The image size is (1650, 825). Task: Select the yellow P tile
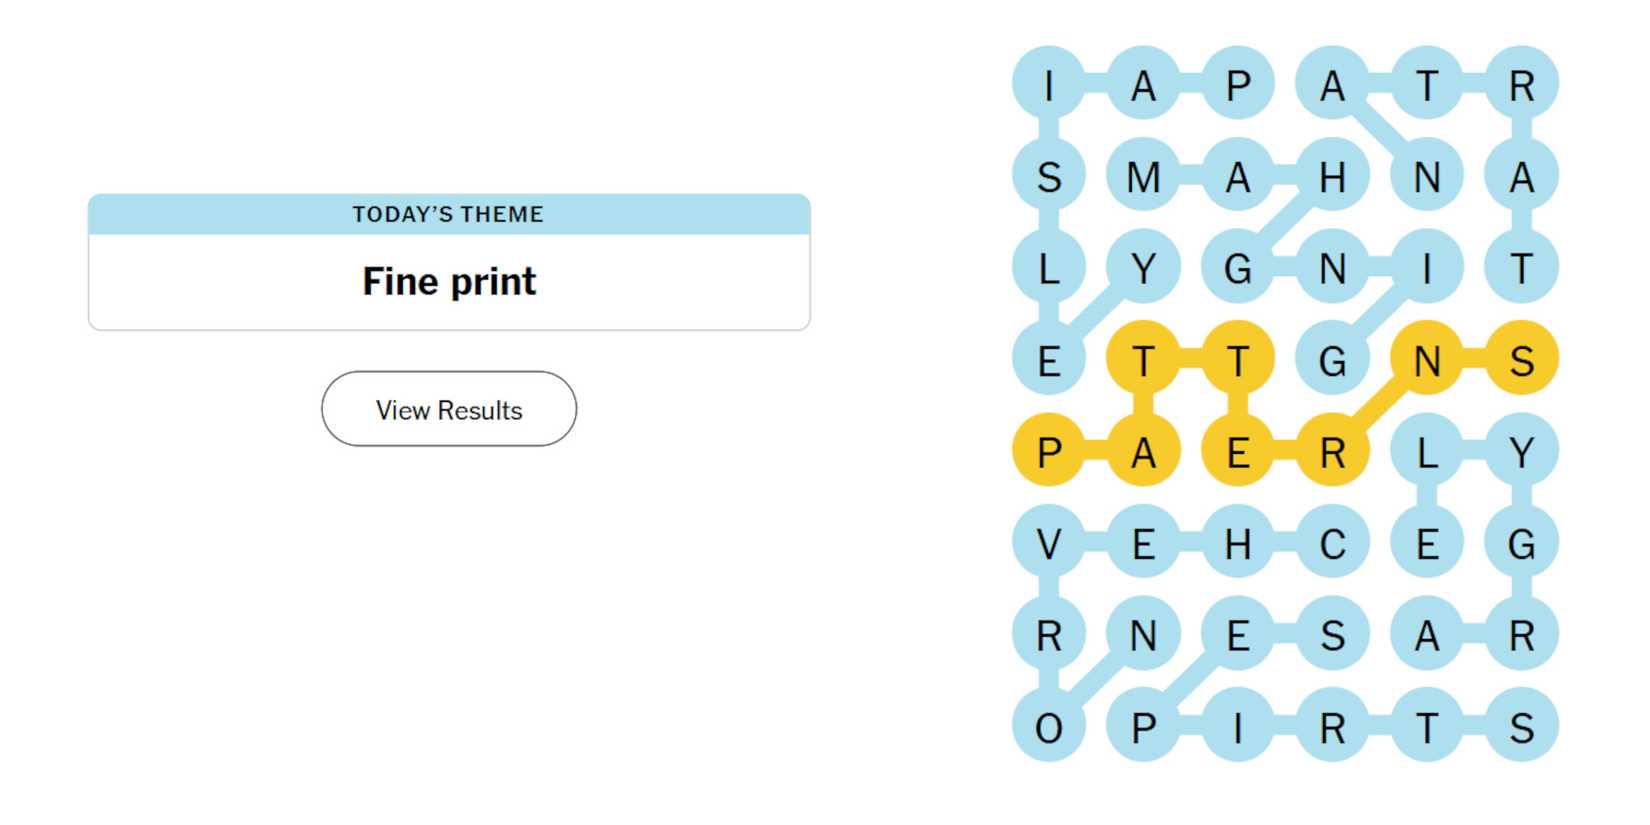(x=1049, y=452)
